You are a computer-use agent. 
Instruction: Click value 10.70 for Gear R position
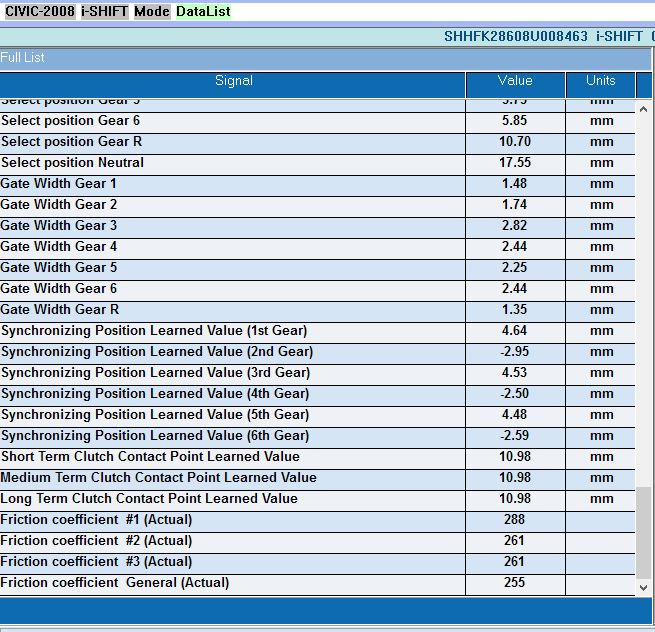[515, 142]
